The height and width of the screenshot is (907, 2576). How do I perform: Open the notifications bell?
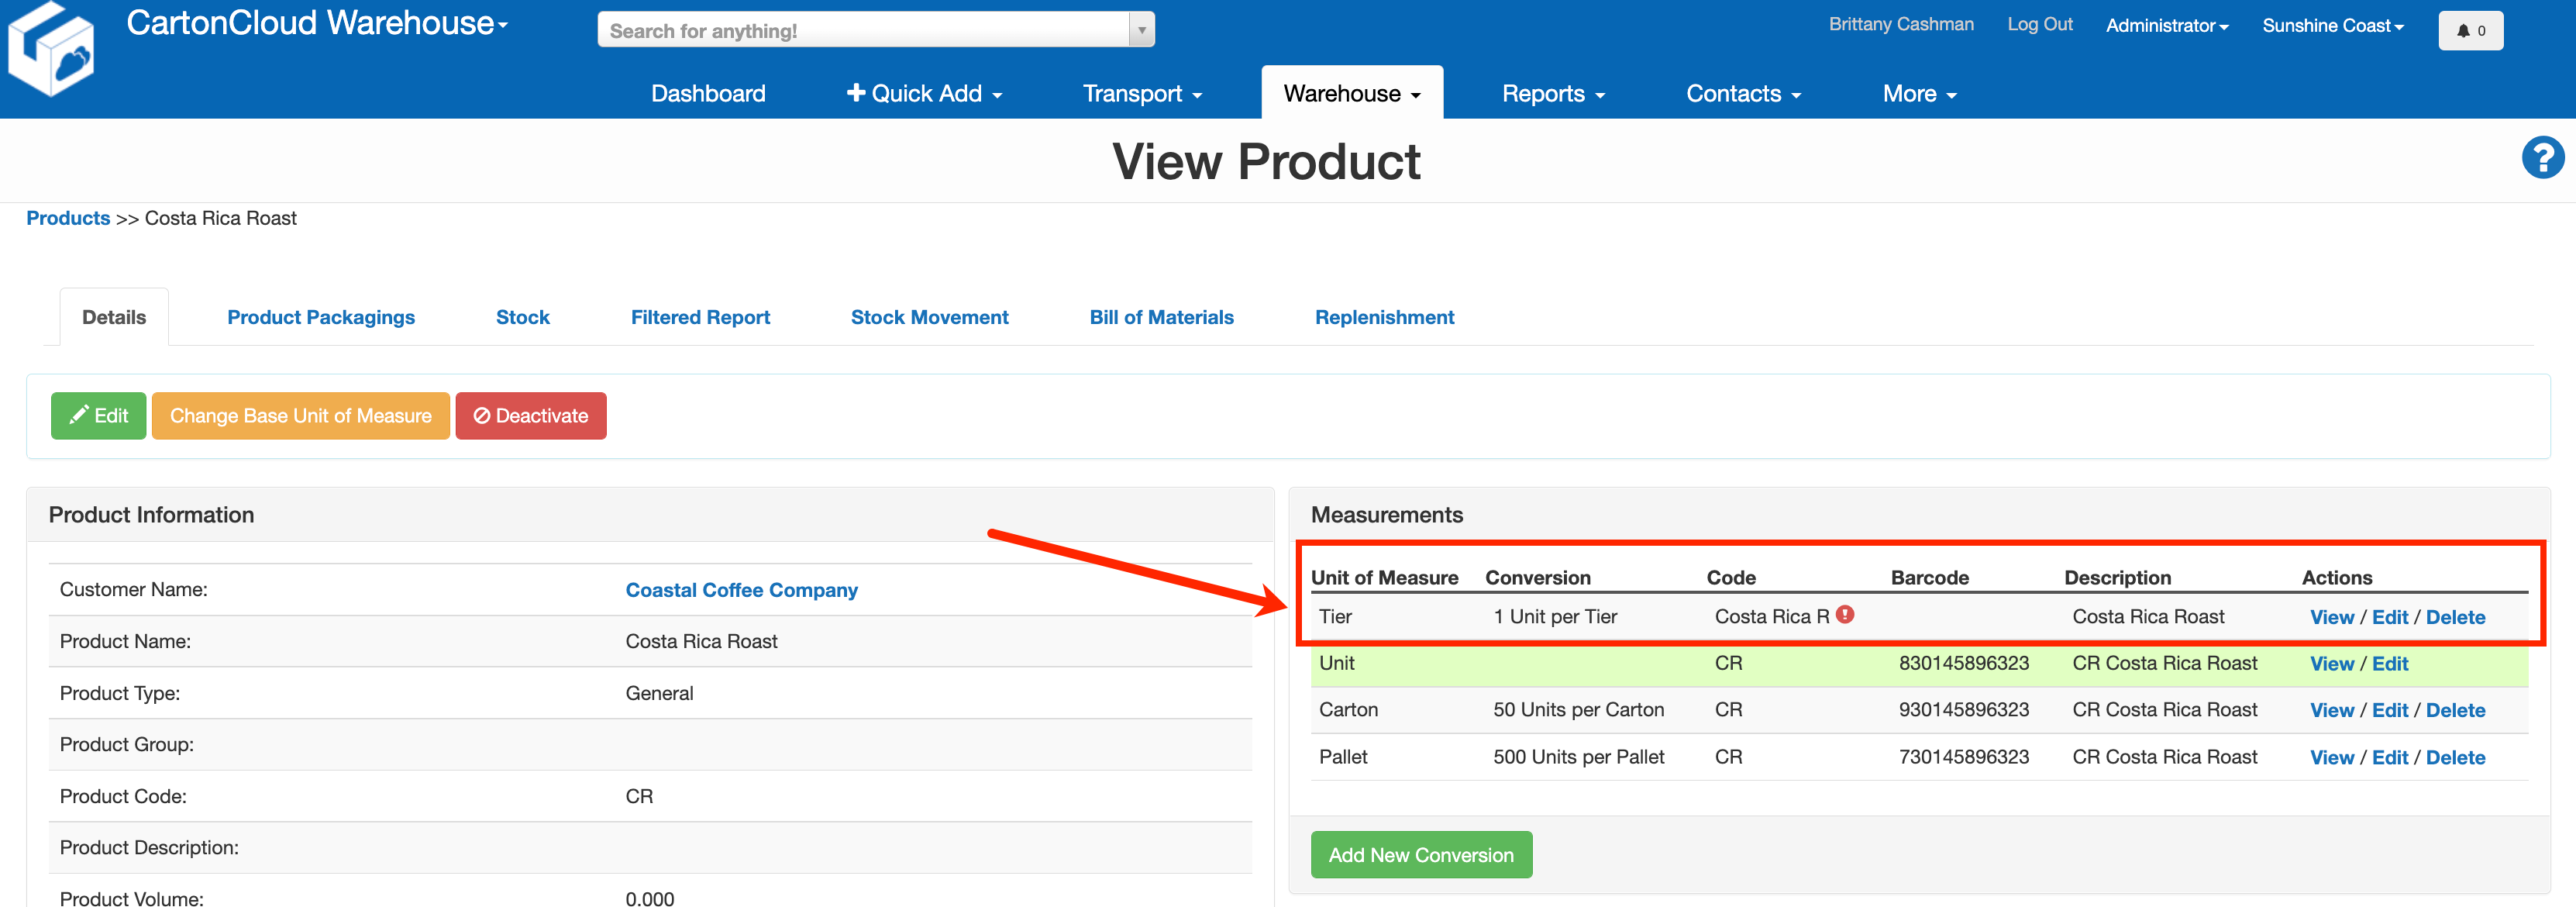tap(2470, 30)
